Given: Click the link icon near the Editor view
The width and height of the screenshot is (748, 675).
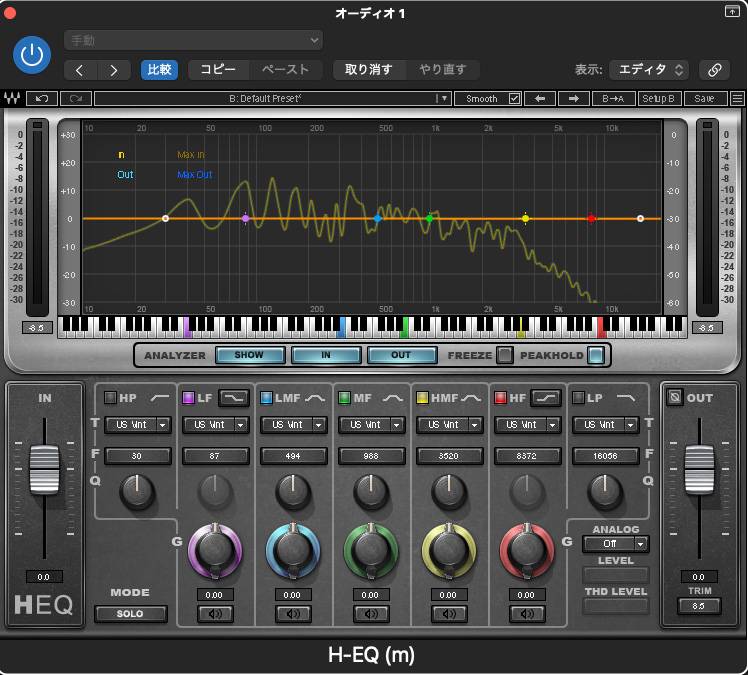Looking at the screenshot, I should point(714,70).
